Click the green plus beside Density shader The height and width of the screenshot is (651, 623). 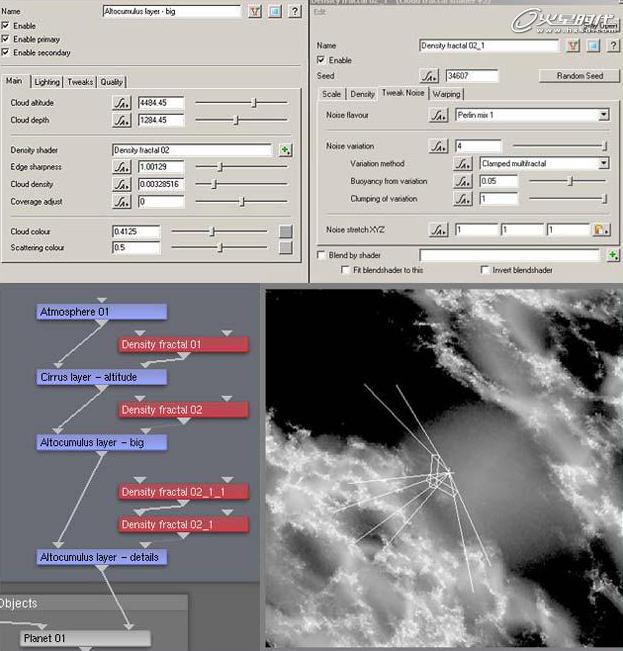point(285,150)
